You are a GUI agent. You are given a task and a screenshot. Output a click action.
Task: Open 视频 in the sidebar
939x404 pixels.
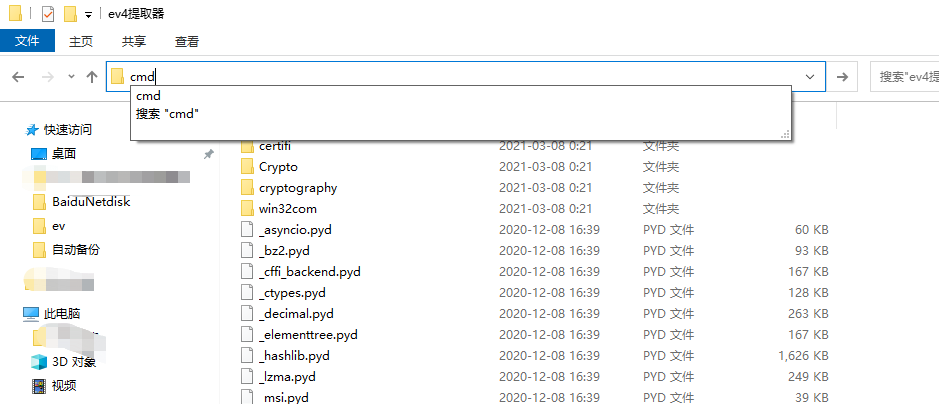[x=63, y=385]
